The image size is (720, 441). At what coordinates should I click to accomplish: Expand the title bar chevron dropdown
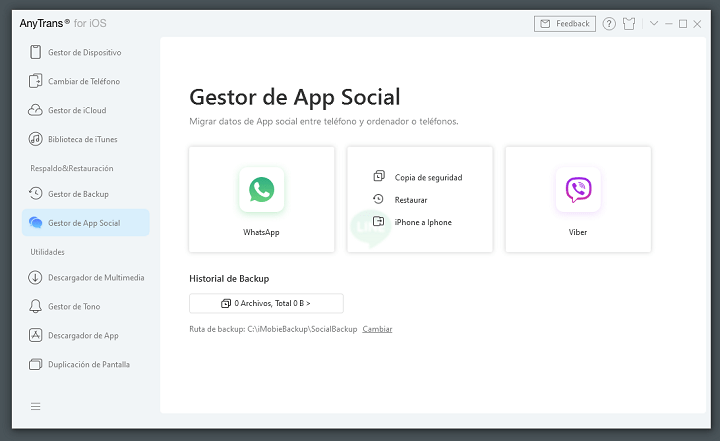pos(654,23)
